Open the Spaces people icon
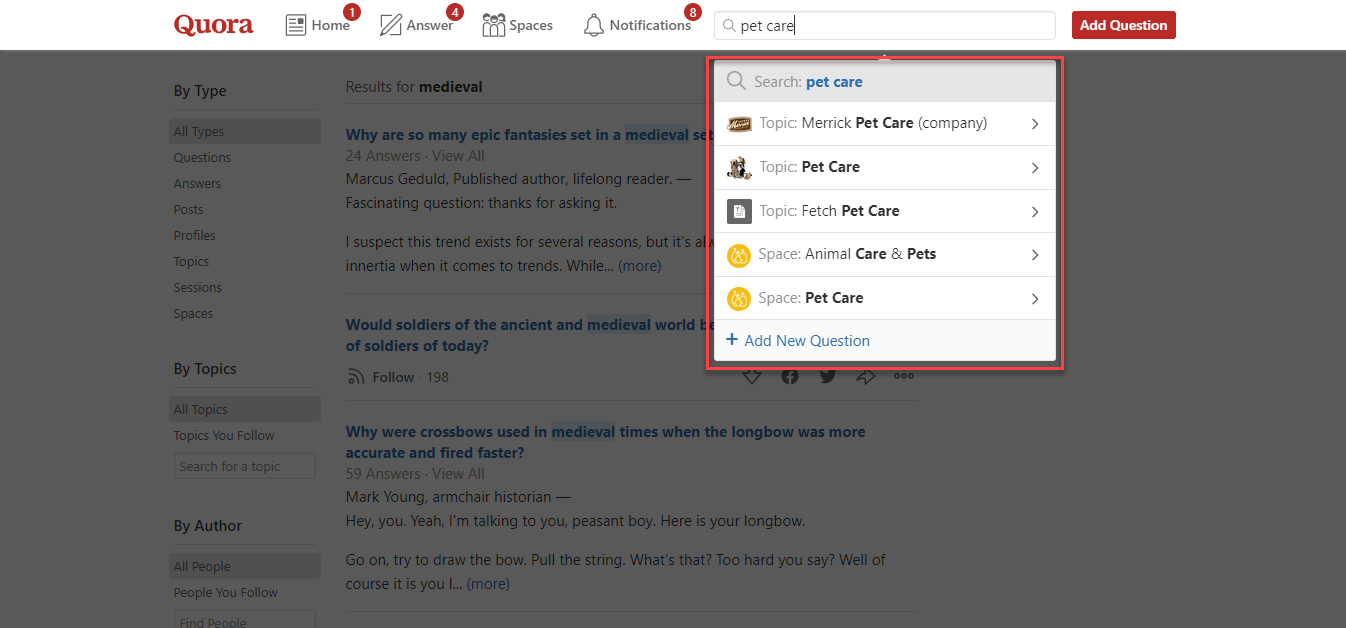Image resolution: width=1346 pixels, height=628 pixels. click(493, 25)
